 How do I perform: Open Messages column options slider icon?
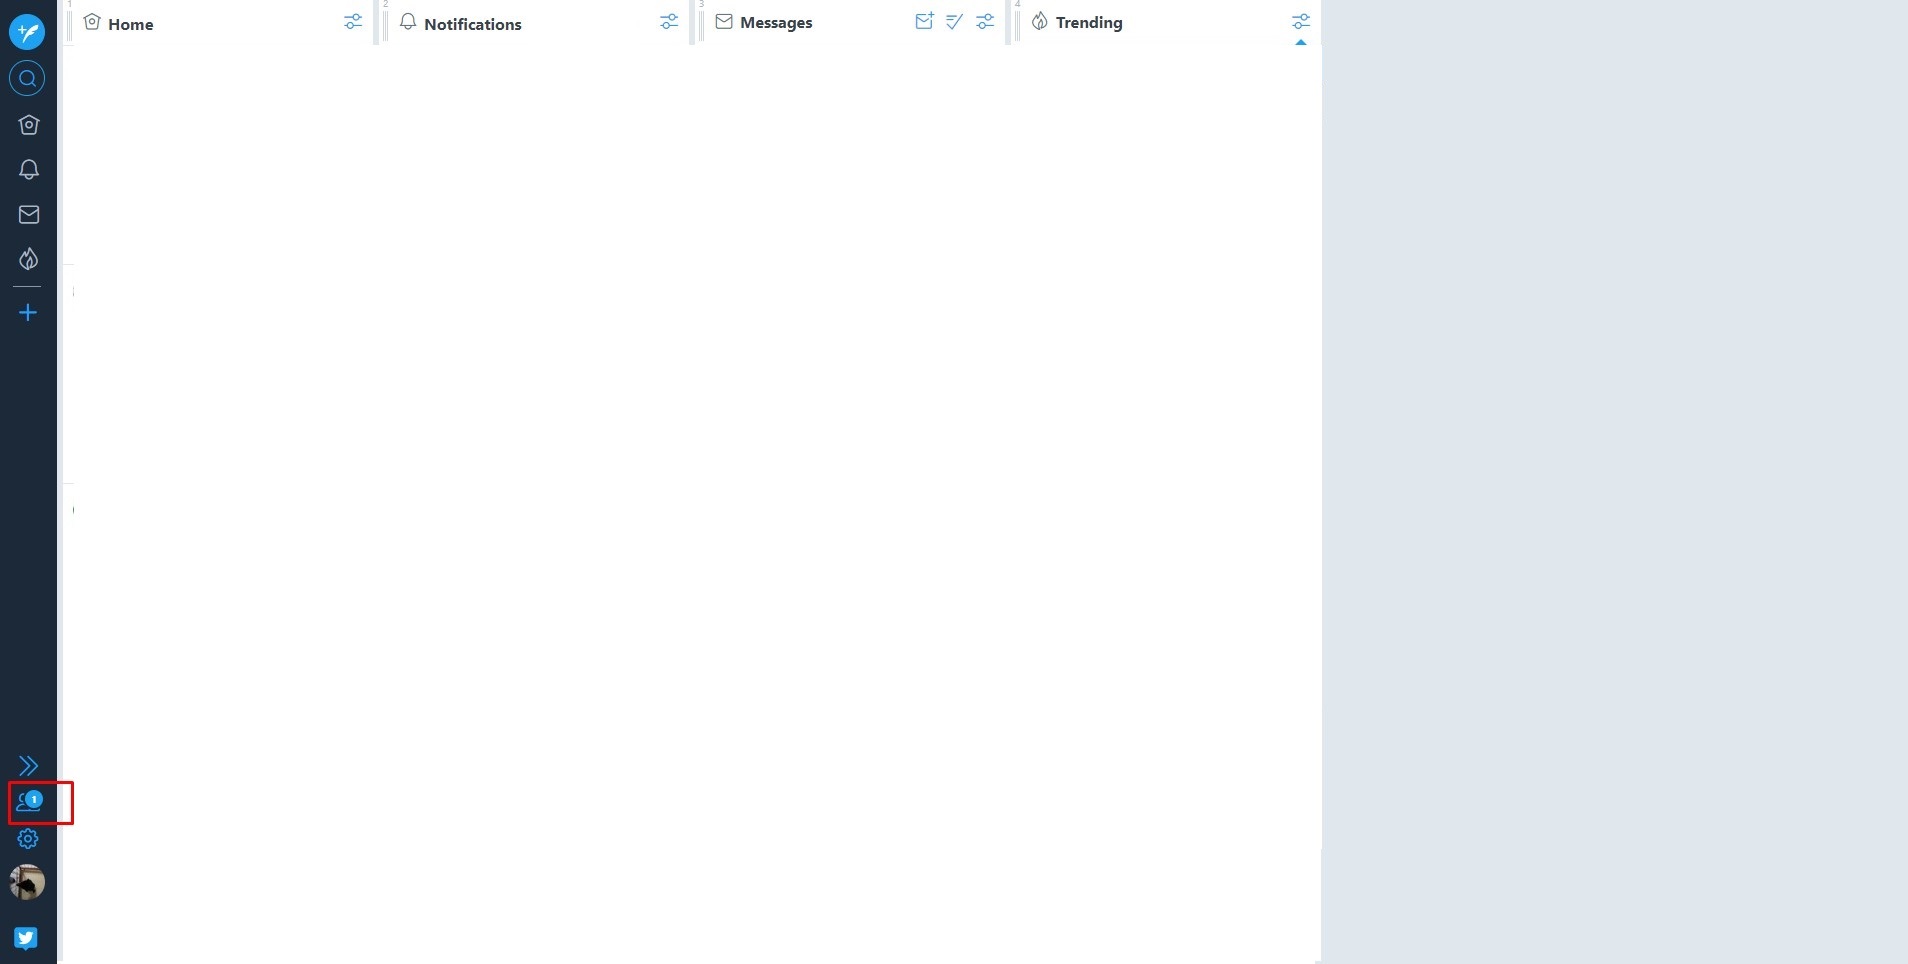(985, 21)
